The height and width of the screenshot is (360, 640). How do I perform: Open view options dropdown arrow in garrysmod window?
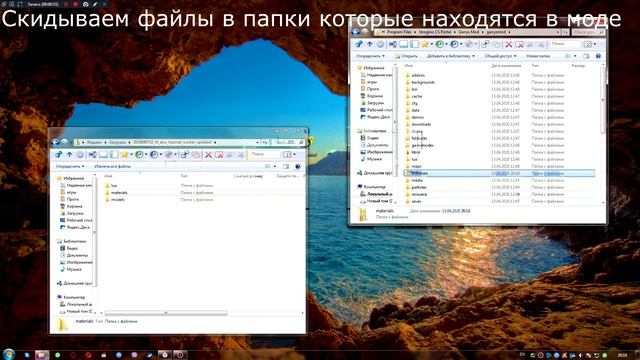click(x=575, y=56)
